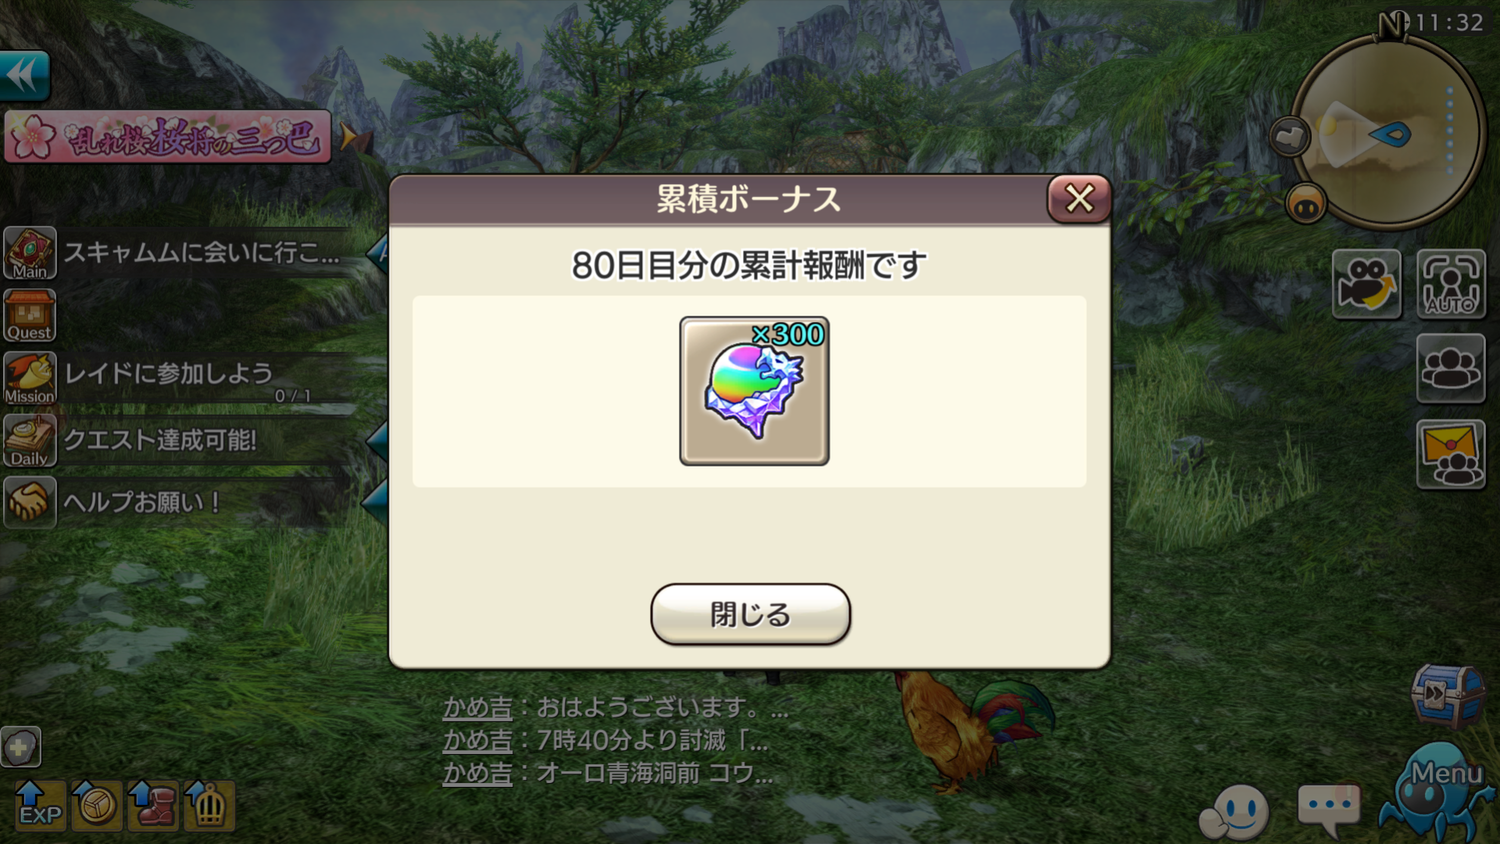Expand the クエスト達成可能 entry arrow
This screenshot has width=1500, height=844.
click(x=377, y=440)
